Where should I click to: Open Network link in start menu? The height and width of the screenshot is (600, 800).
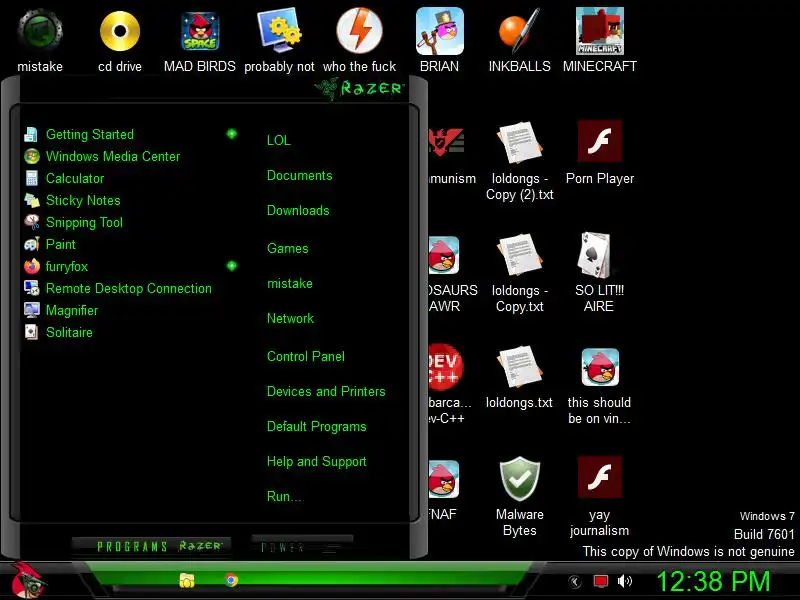[x=290, y=318]
